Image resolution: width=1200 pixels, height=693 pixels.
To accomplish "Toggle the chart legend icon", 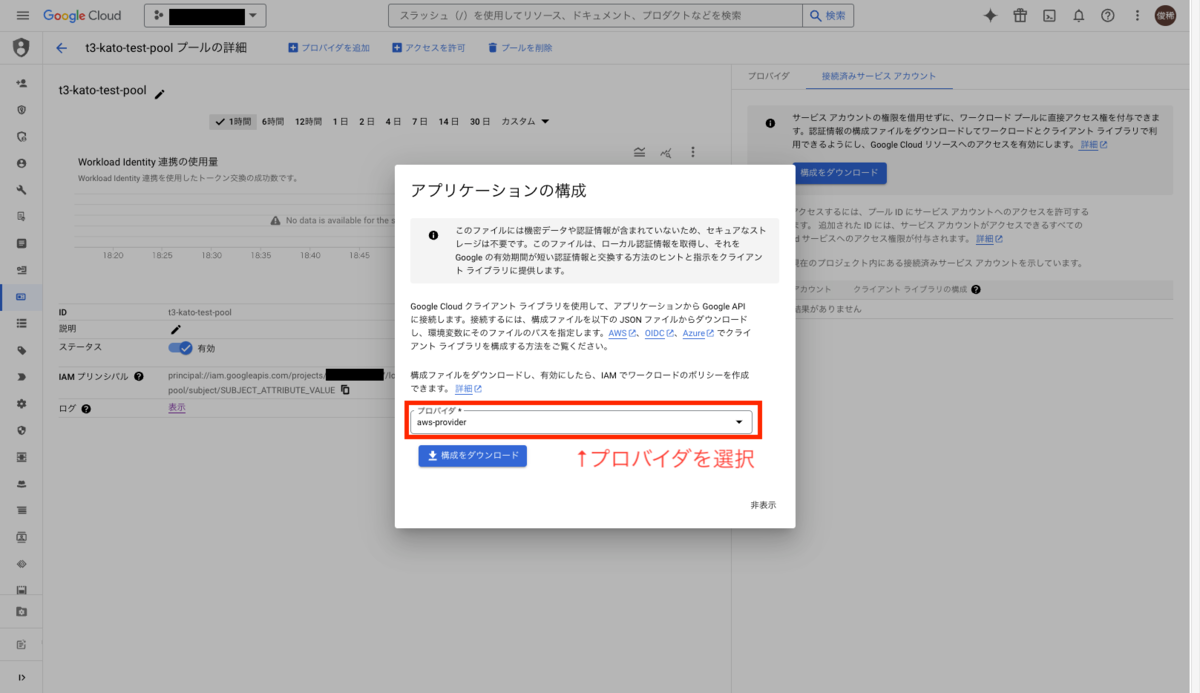I will coord(639,152).
